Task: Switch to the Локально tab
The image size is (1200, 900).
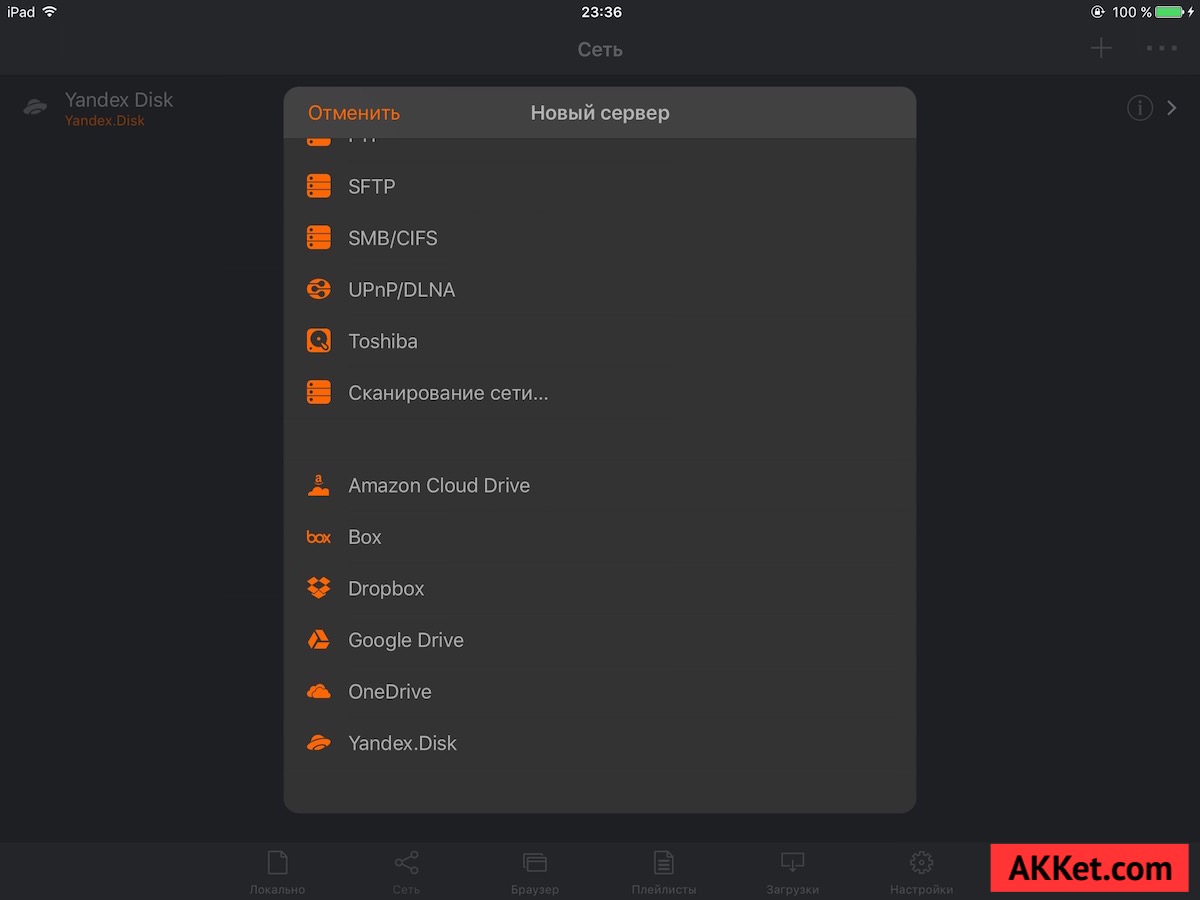Action: click(277, 871)
